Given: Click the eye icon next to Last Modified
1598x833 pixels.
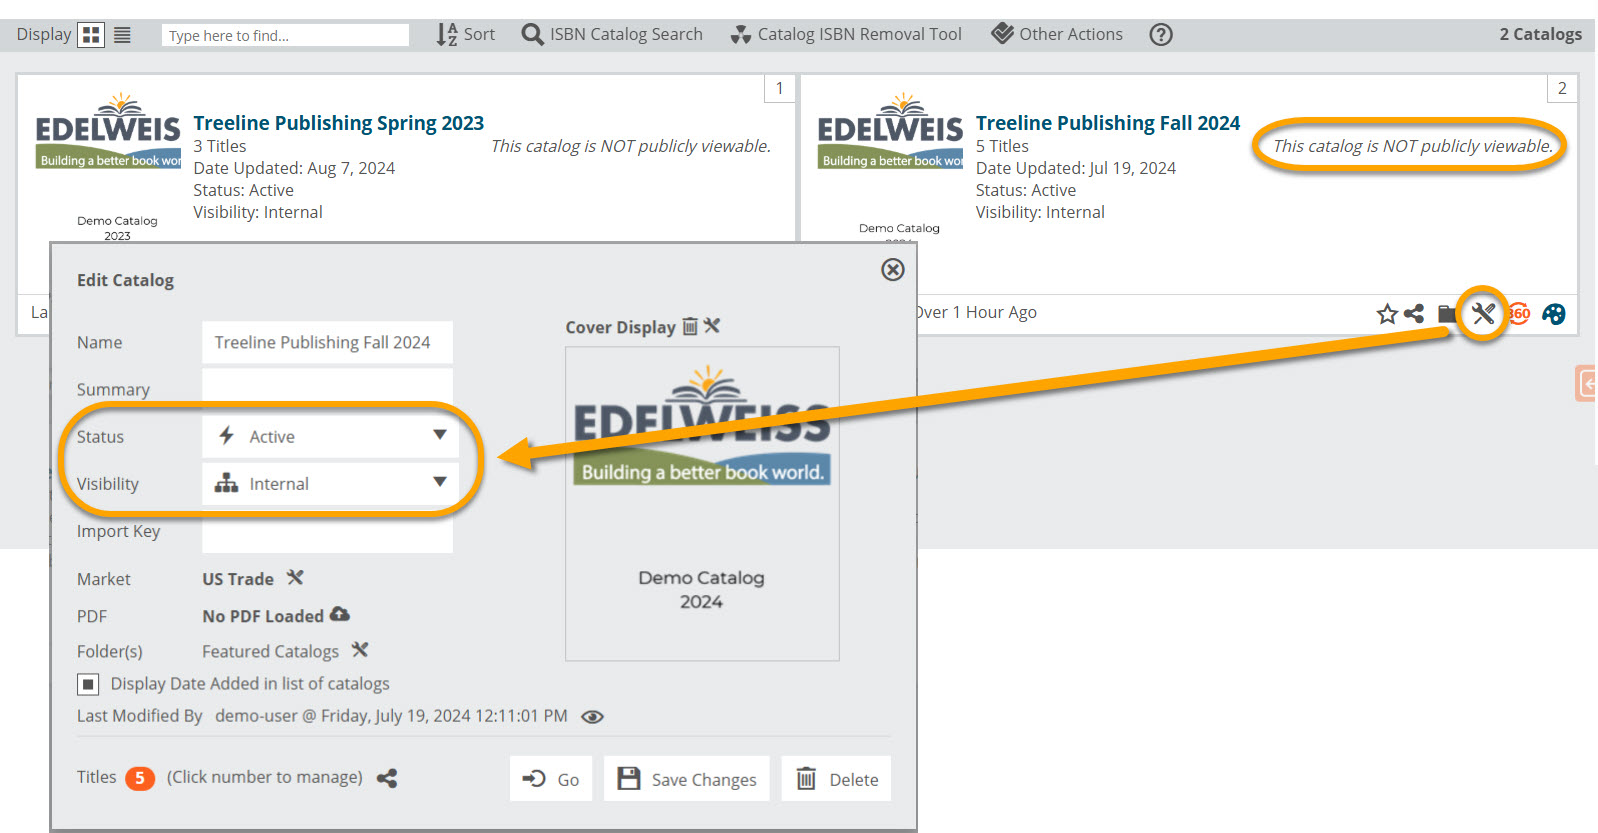Looking at the screenshot, I should click(x=592, y=717).
